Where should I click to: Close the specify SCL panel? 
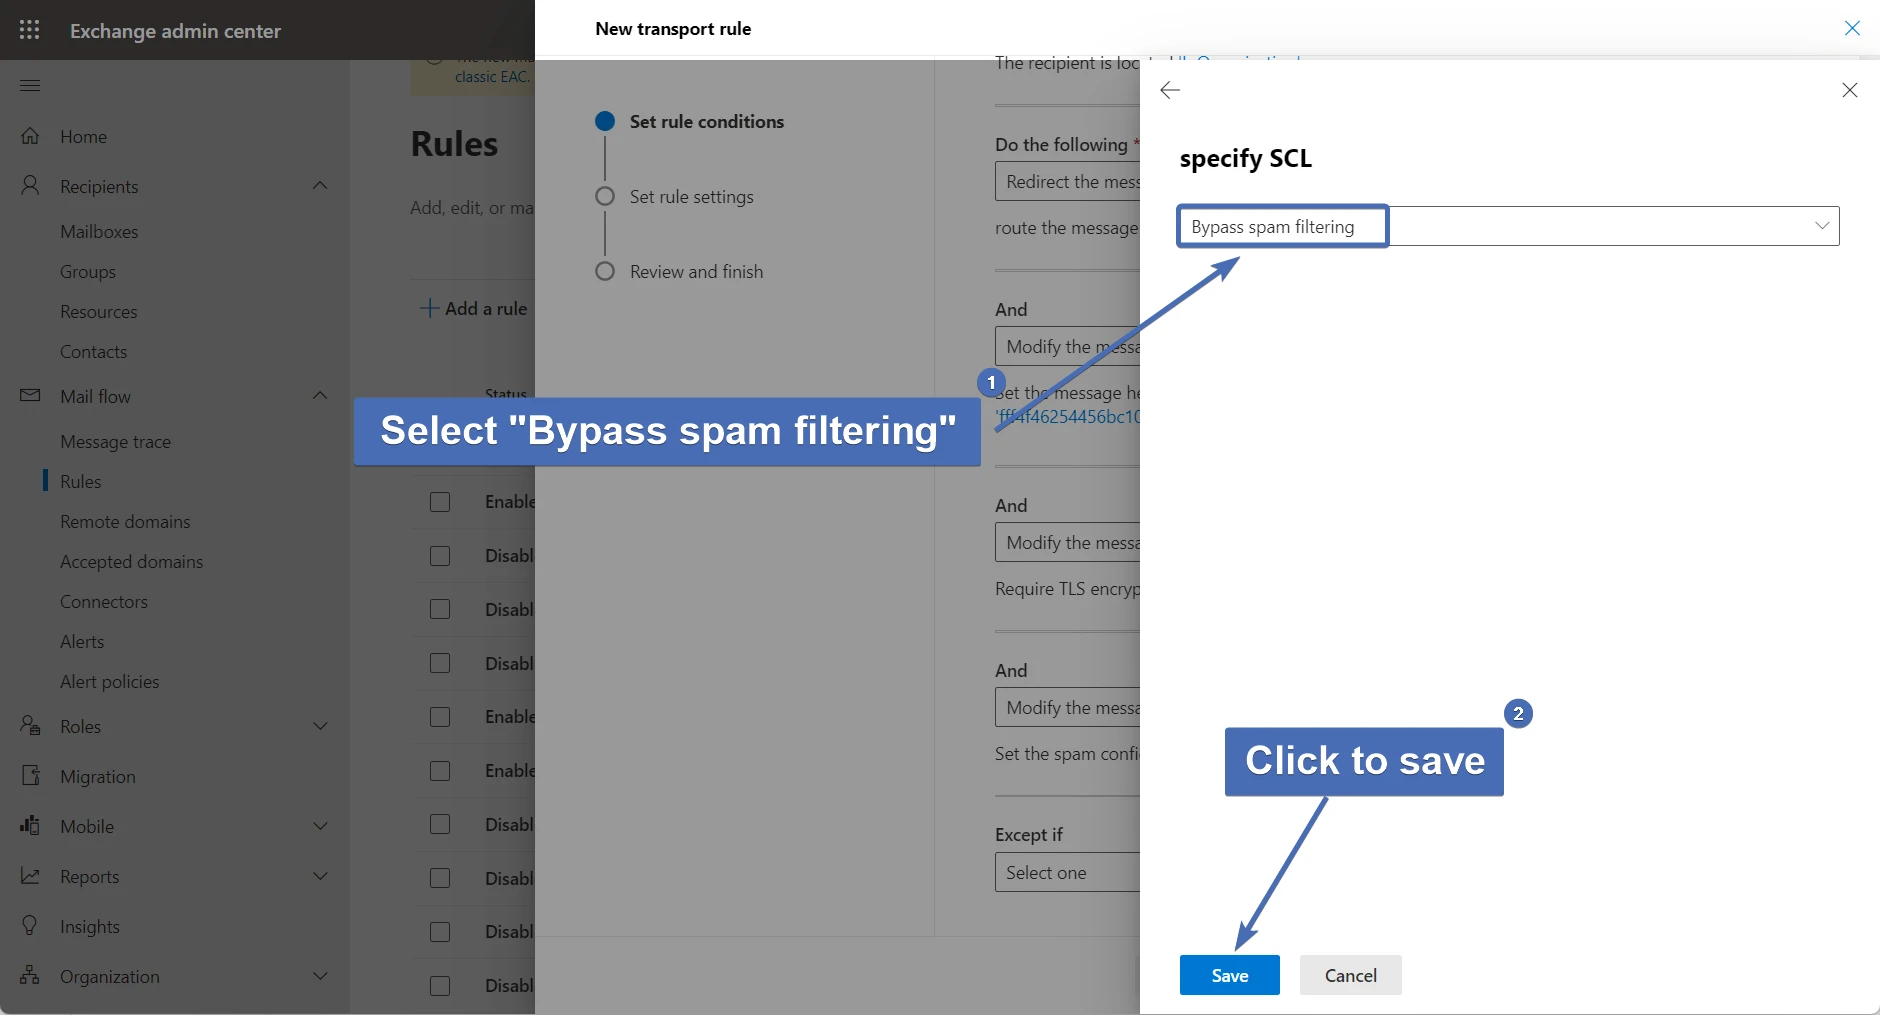[1849, 90]
